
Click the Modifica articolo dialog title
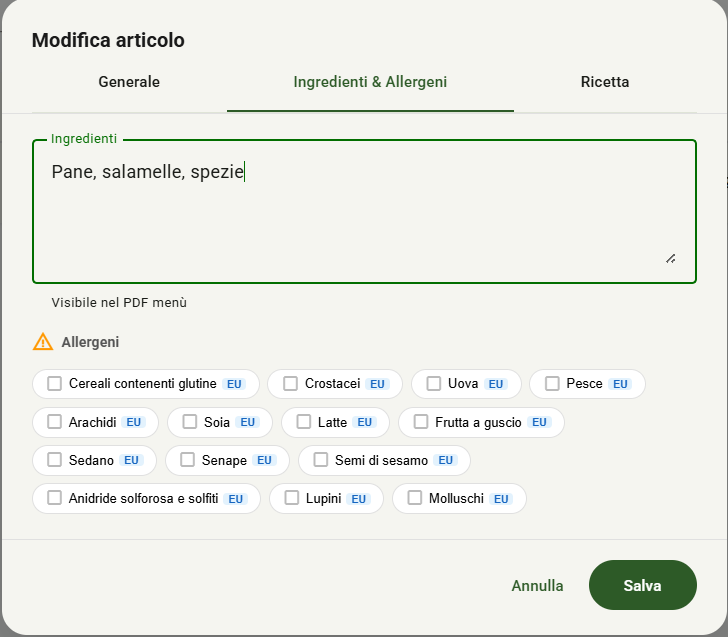point(108,40)
